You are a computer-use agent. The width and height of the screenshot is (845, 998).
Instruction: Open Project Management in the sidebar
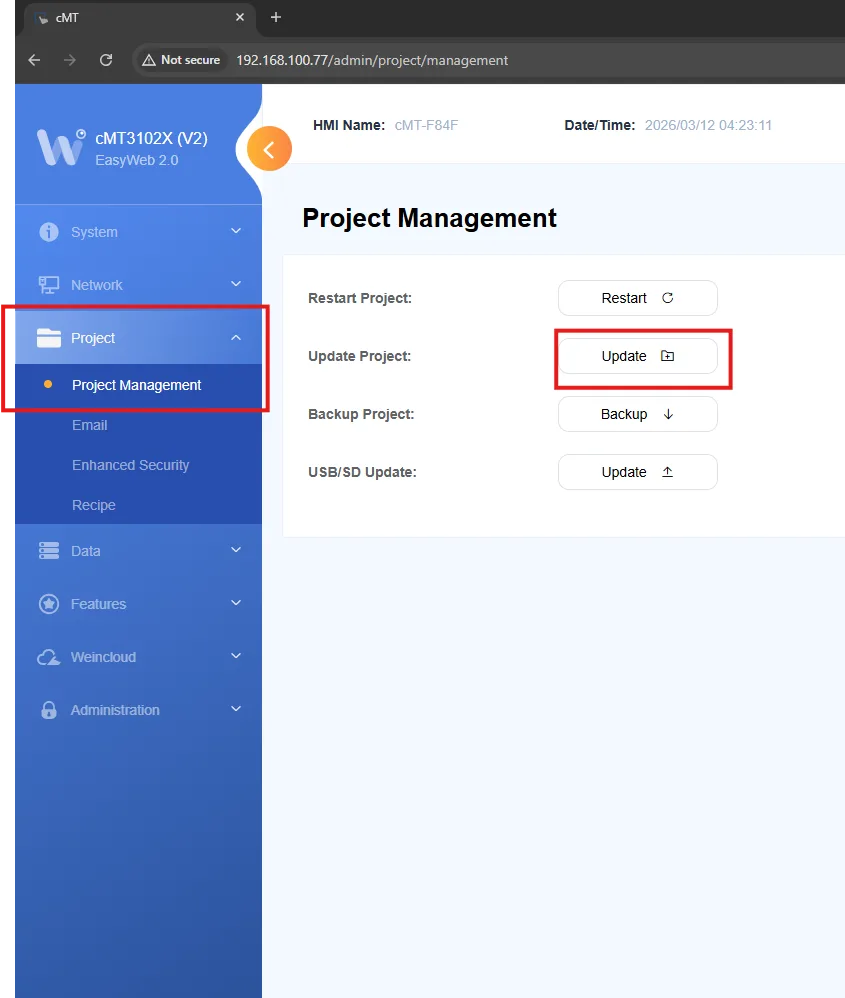click(138, 385)
